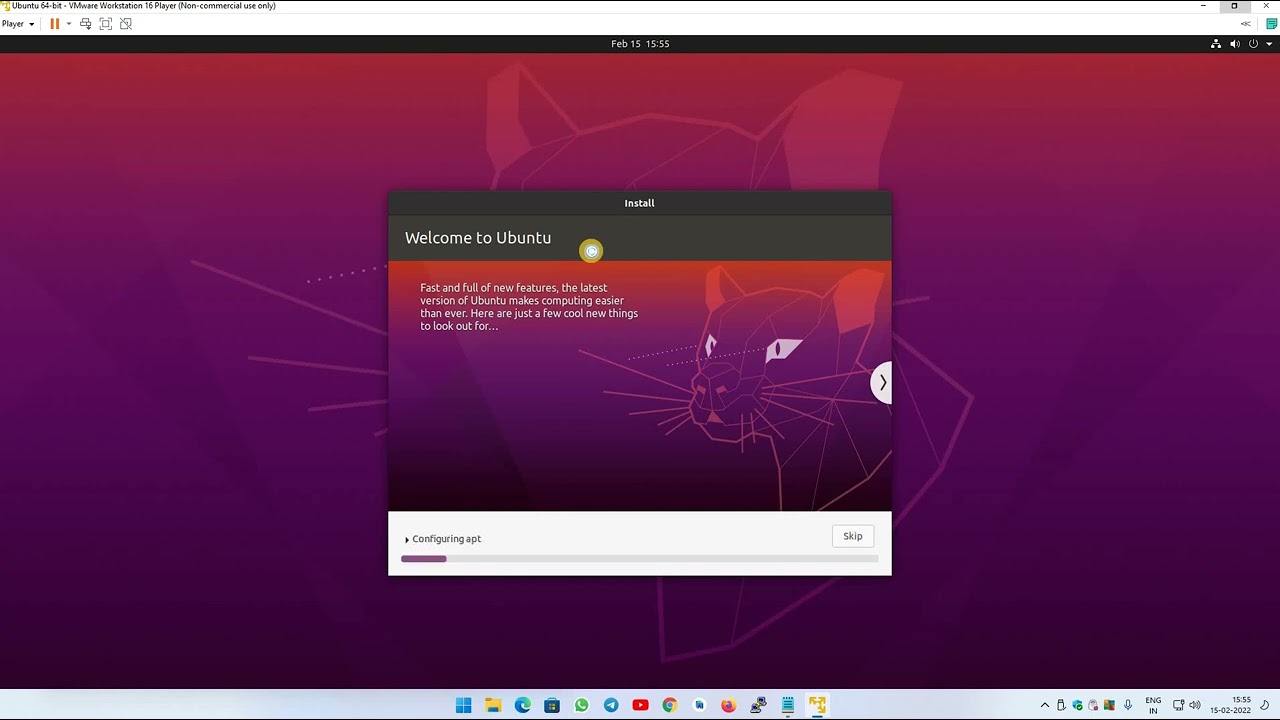Open the power options dropdown beside pause
Screen dimensions: 1280x720
(68, 24)
